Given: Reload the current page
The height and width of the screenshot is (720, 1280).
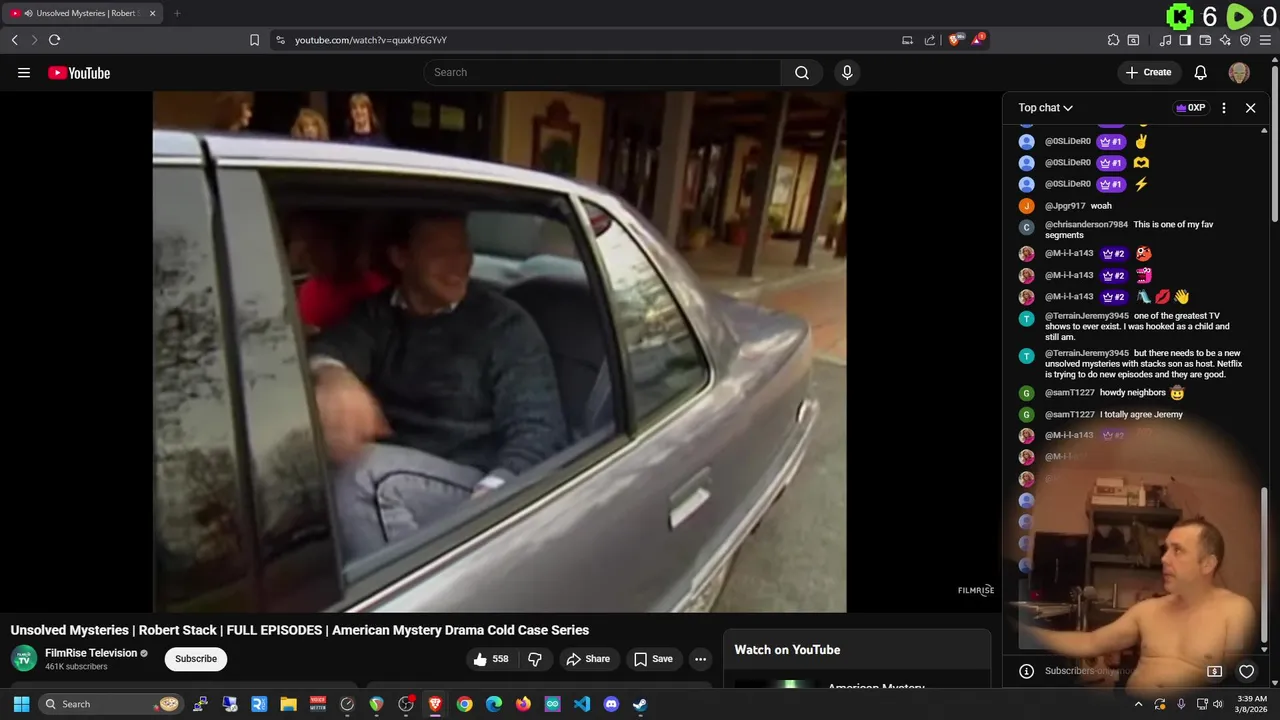Looking at the screenshot, I should (54, 40).
